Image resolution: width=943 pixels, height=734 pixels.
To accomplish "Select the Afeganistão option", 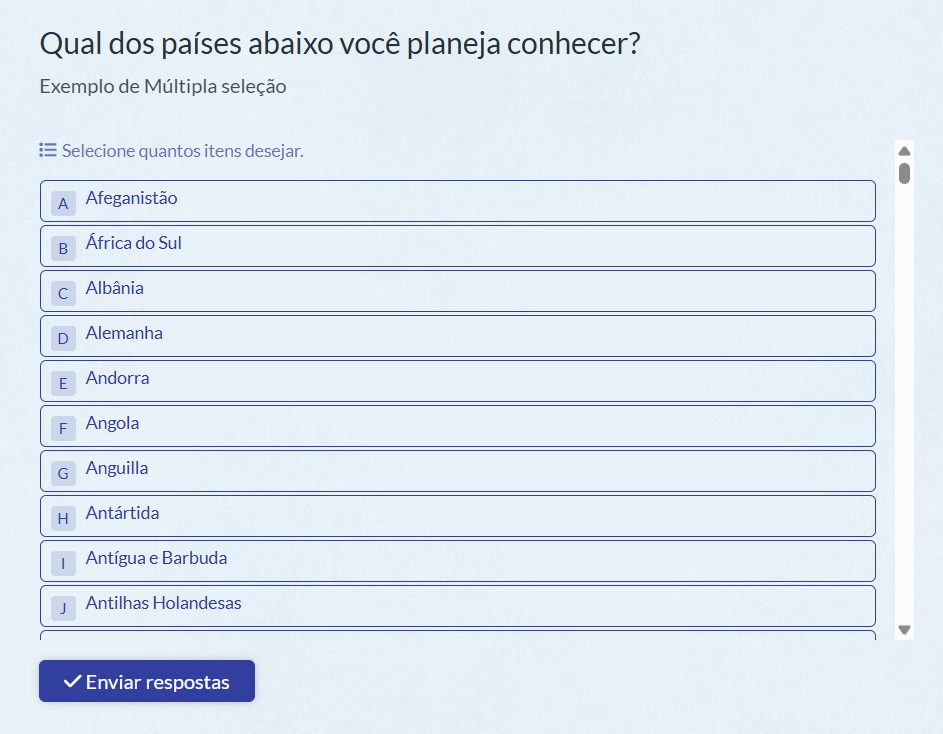I will 458,201.
